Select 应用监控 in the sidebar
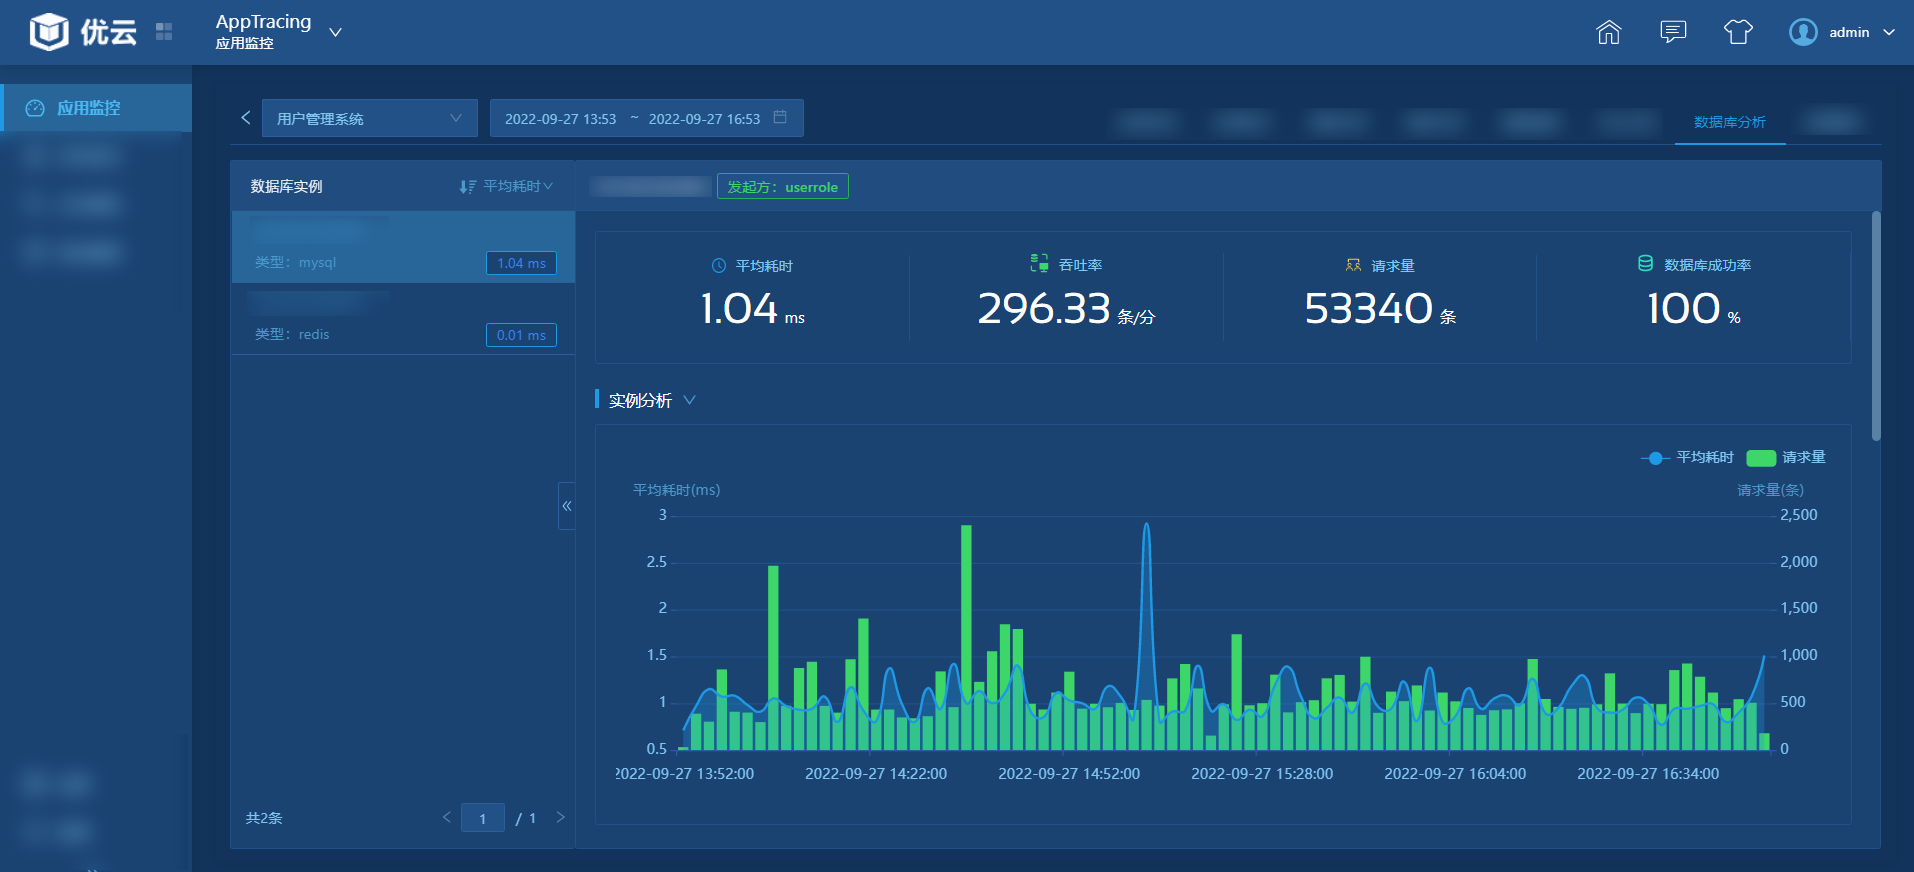The height and width of the screenshot is (872, 1914). point(96,108)
